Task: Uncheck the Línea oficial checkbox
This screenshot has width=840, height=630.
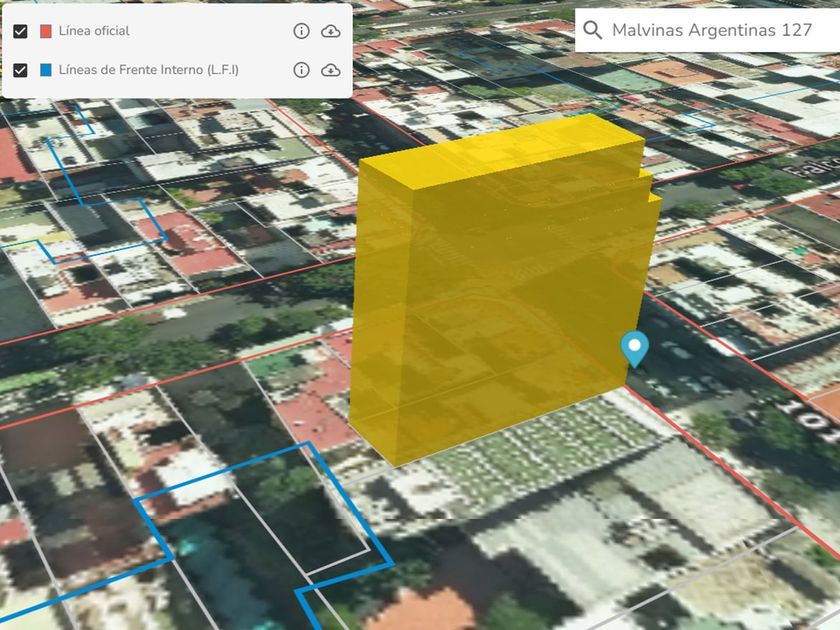Action: pos(20,31)
